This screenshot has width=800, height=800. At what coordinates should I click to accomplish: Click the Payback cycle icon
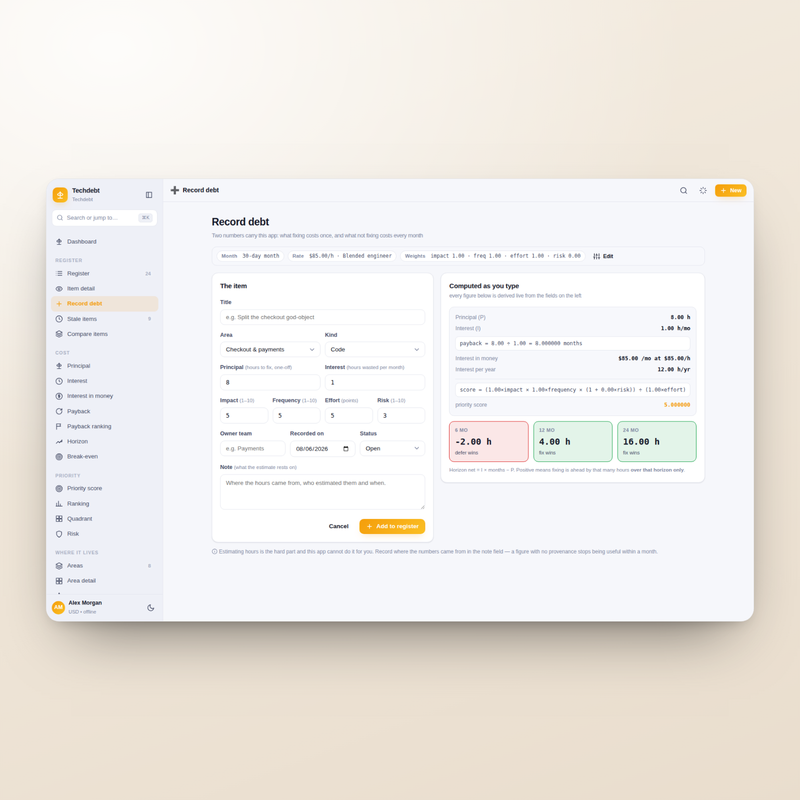click(x=59, y=411)
